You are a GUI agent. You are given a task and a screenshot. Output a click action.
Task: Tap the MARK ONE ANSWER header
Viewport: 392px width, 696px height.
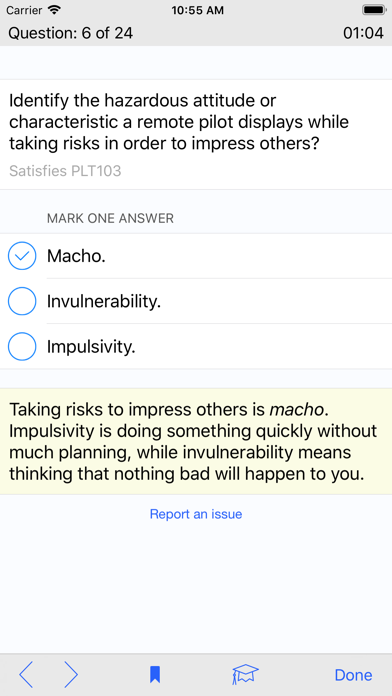(110, 218)
